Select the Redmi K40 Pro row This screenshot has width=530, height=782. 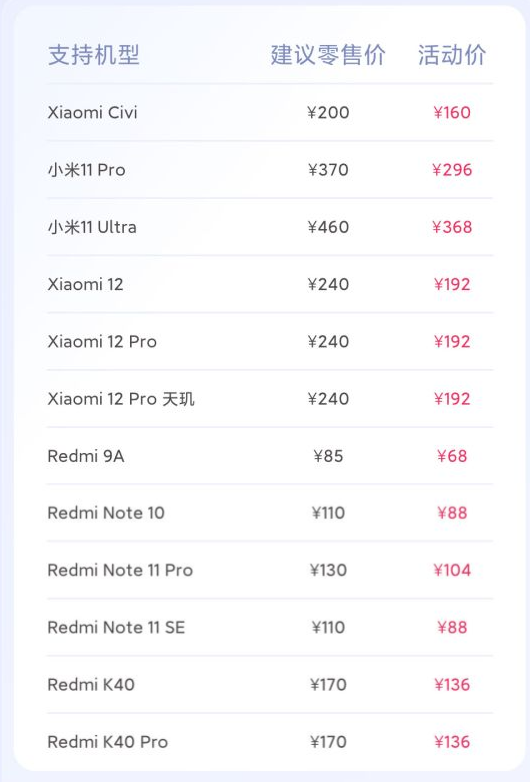click(270, 742)
